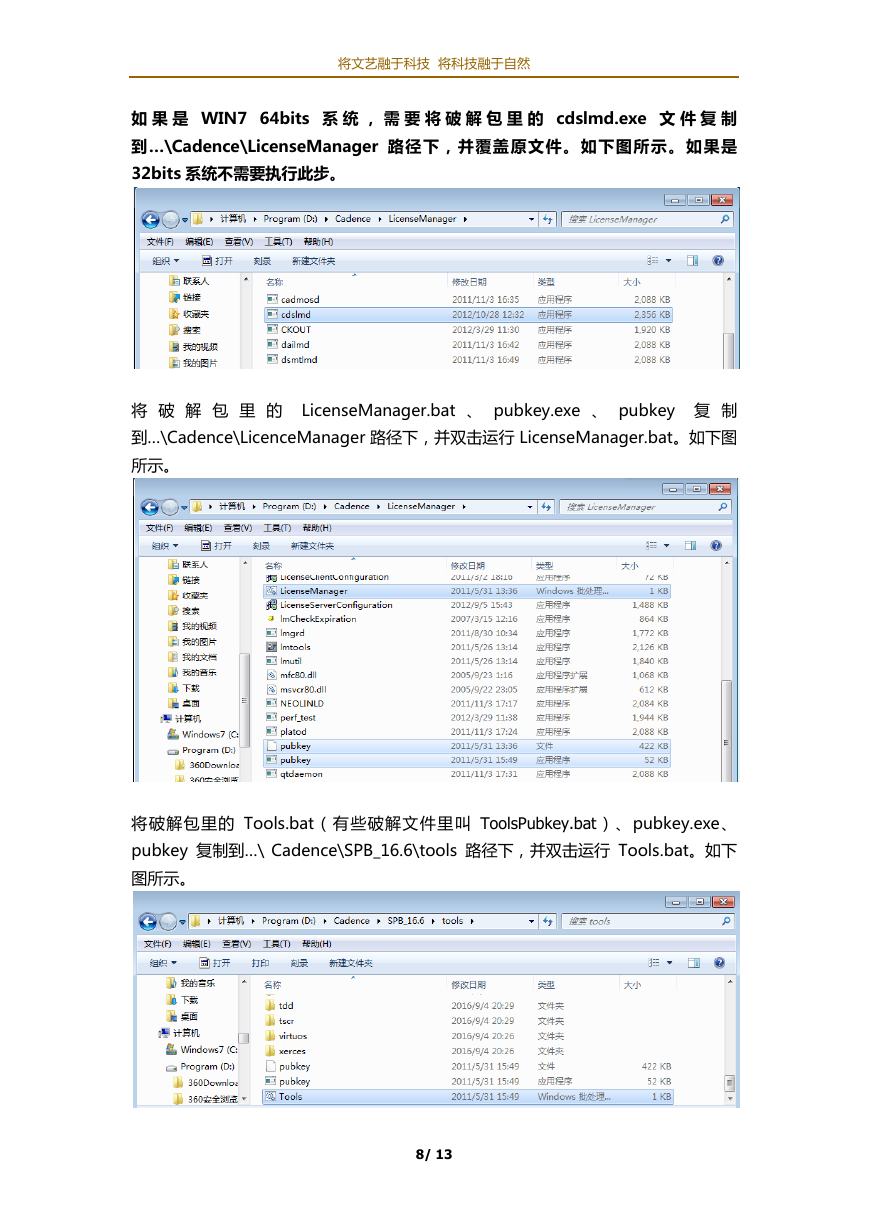Select the cadmosd file icon
The width and height of the screenshot is (869, 1228).
point(272,299)
